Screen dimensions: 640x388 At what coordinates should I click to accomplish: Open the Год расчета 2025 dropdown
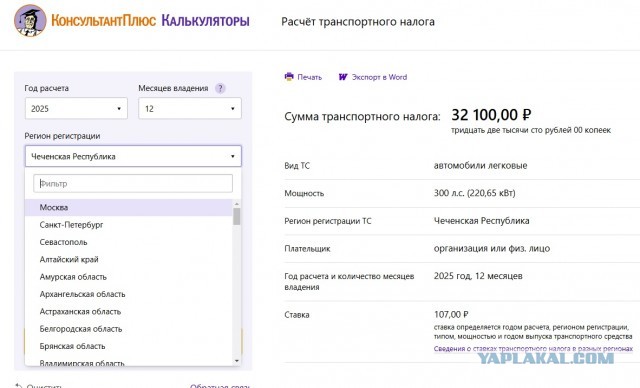[x=76, y=109]
